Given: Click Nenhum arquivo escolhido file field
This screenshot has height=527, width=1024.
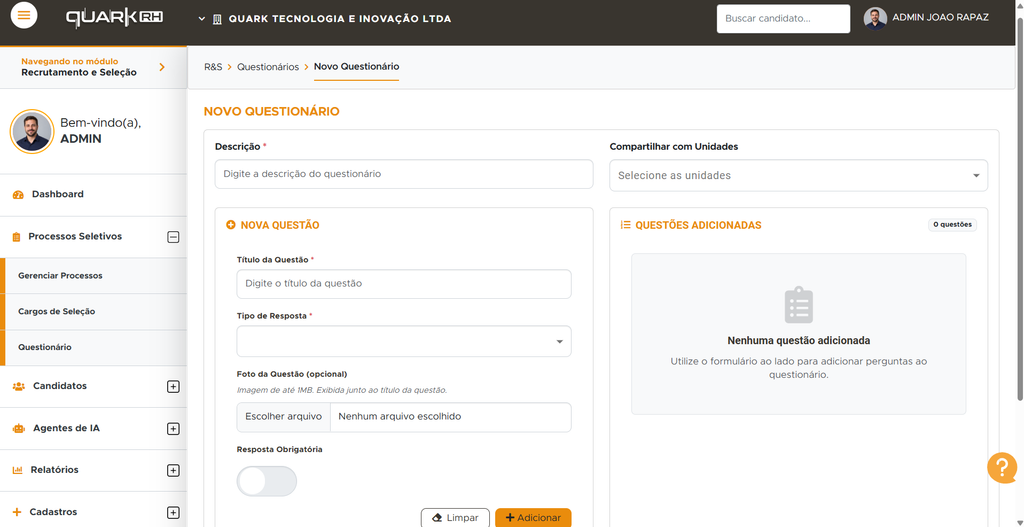Looking at the screenshot, I should point(451,417).
